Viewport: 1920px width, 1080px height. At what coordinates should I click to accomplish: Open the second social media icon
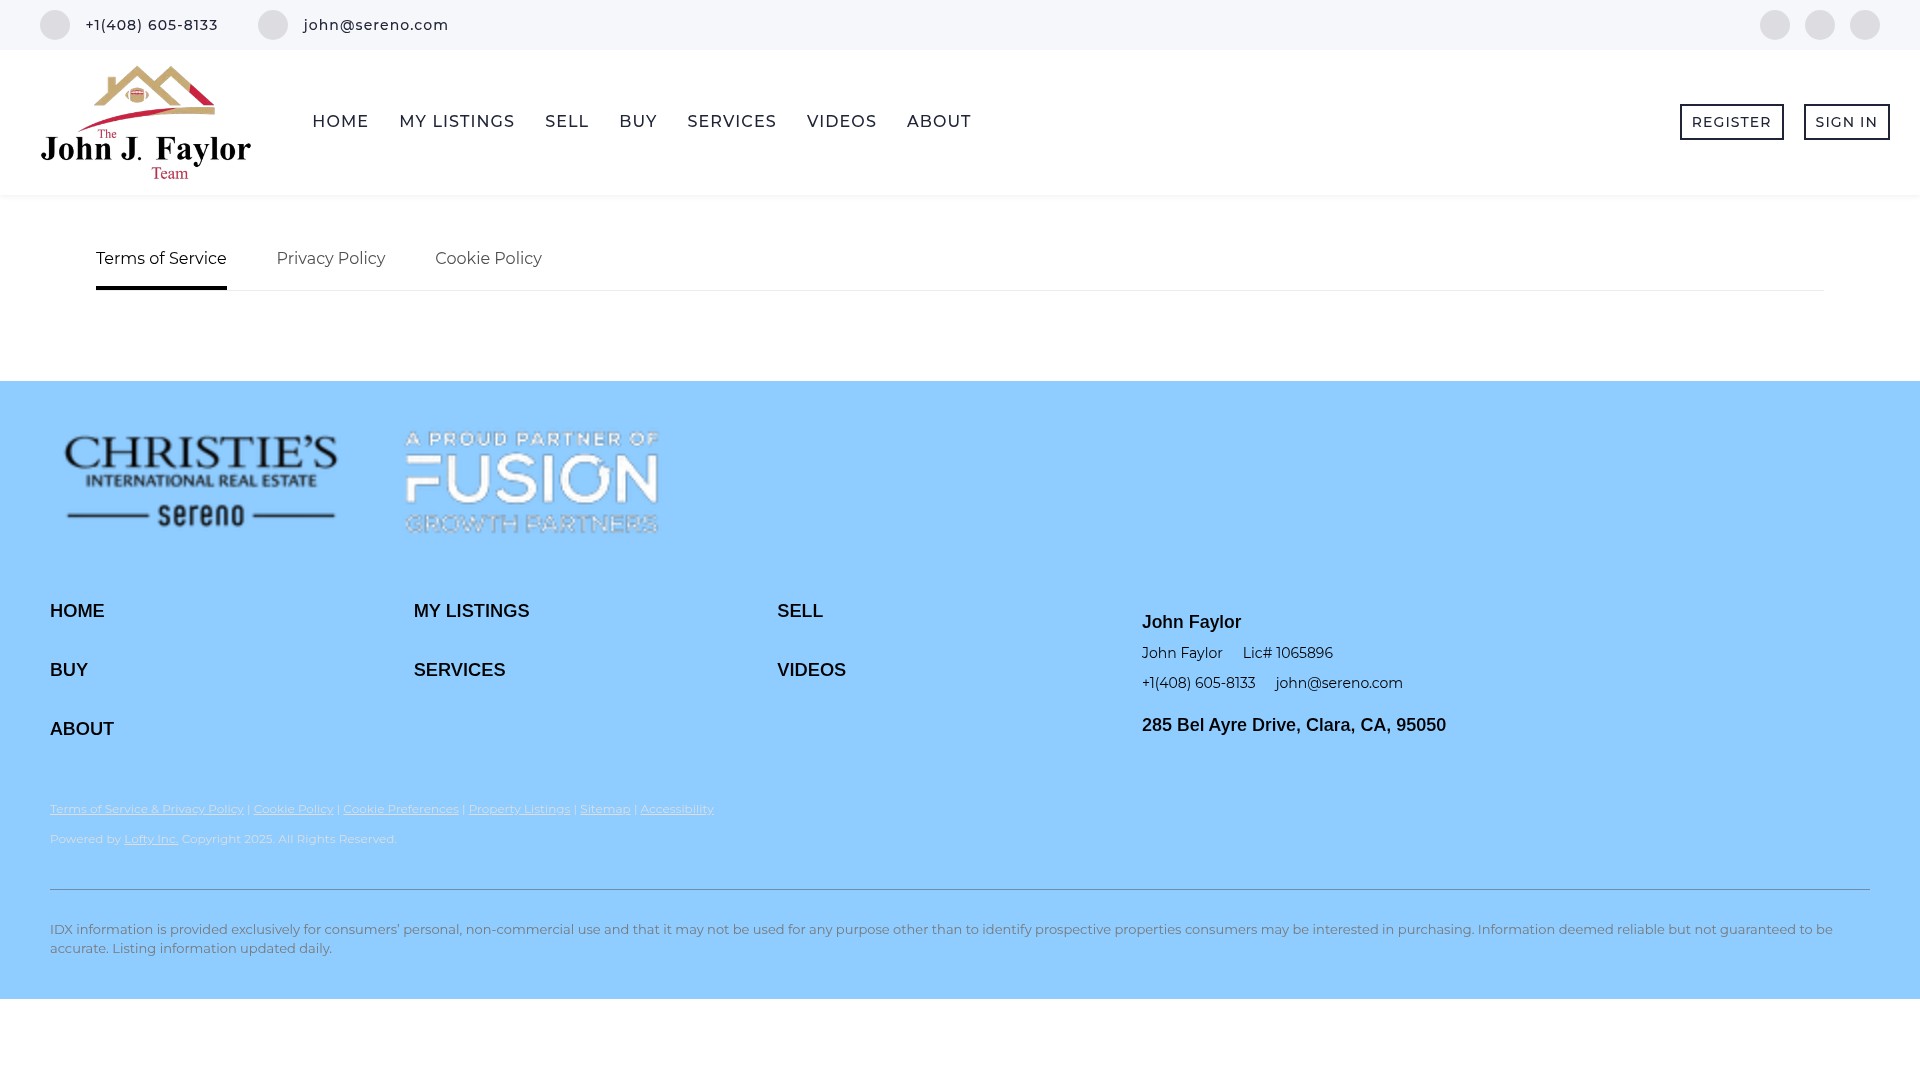[x=1820, y=25]
